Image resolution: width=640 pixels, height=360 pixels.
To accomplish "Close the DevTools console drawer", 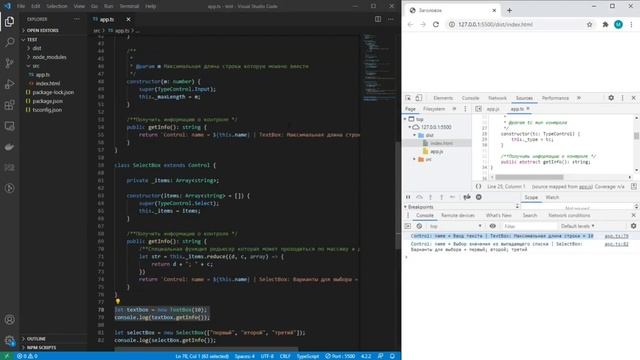I will tap(633, 216).
